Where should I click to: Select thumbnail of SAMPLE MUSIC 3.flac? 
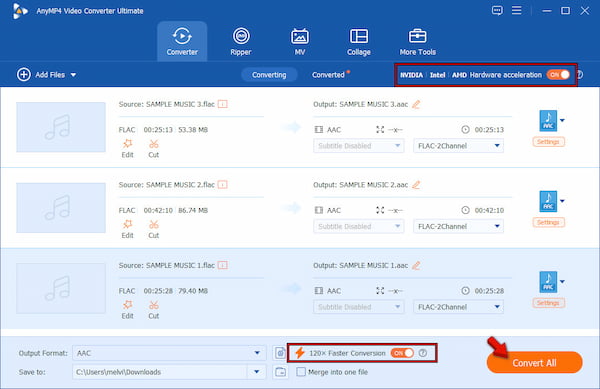pos(61,127)
